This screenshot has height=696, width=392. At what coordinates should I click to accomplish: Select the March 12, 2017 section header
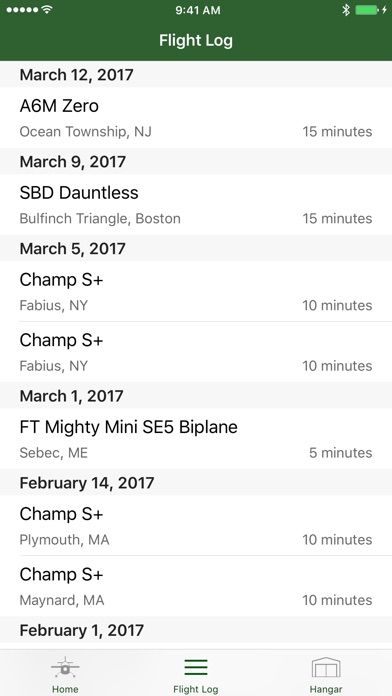click(196, 74)
